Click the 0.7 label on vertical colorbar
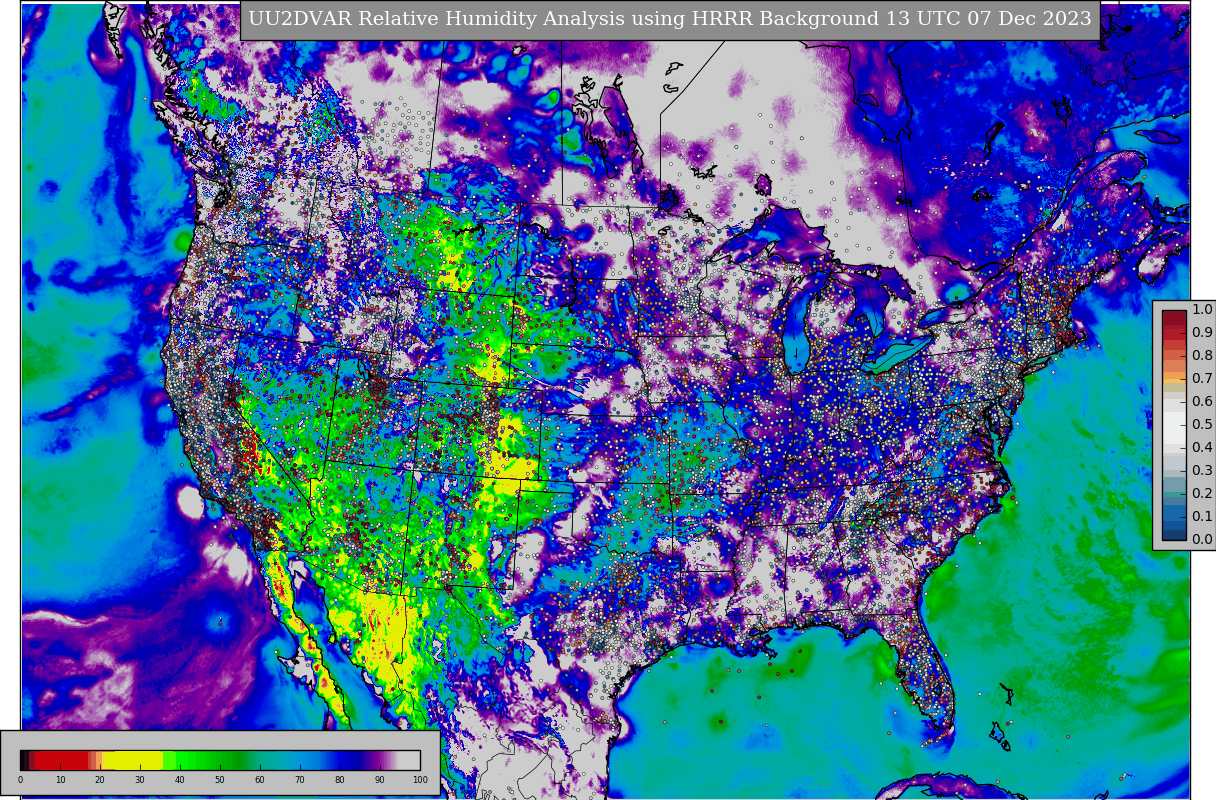Image resolution: width=1216 pixels, height=800 pixels. tap(1202, 379)
